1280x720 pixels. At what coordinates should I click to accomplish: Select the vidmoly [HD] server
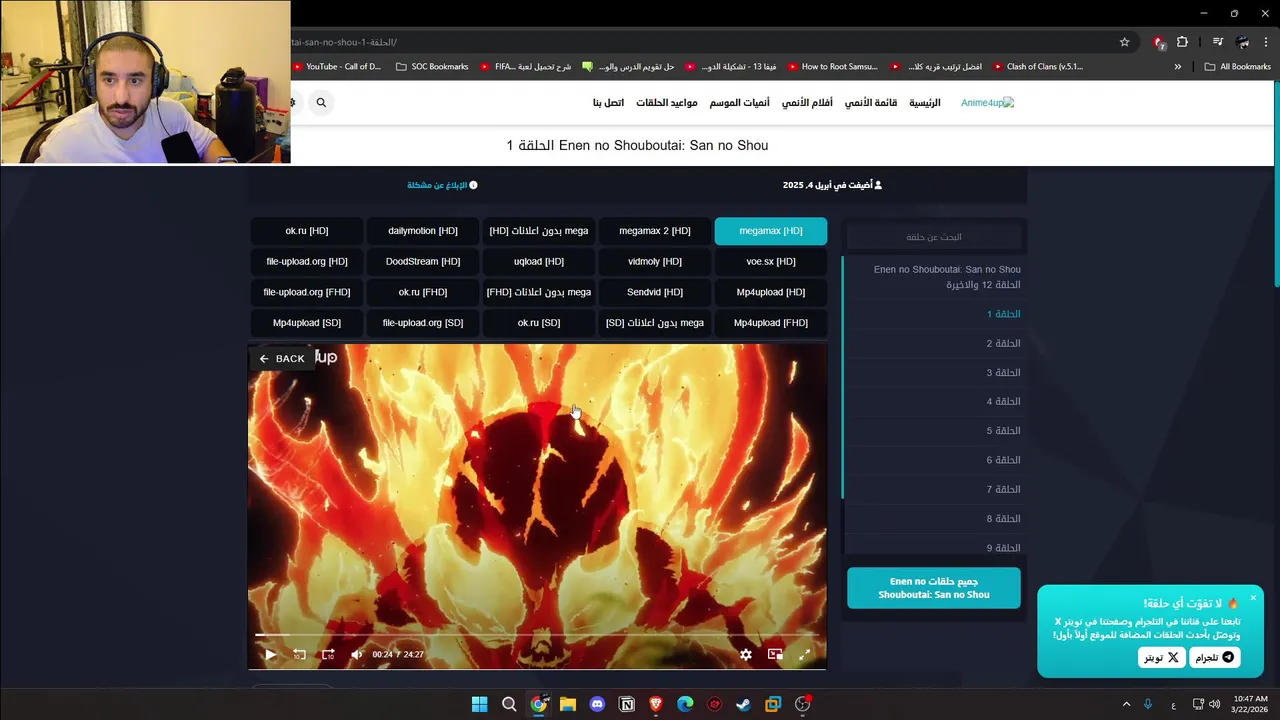(655, 262)
